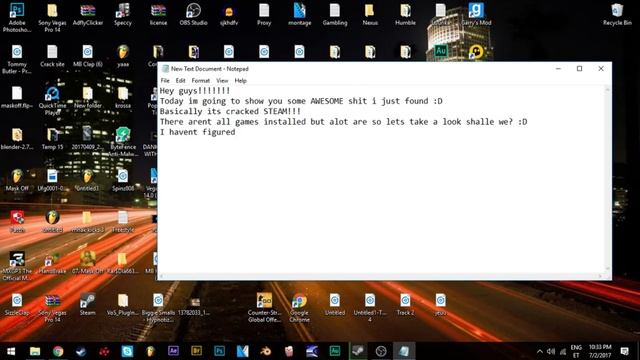Select the krossa folder
Viewport: 640px width, 360px height.
[x=123, y=97]
